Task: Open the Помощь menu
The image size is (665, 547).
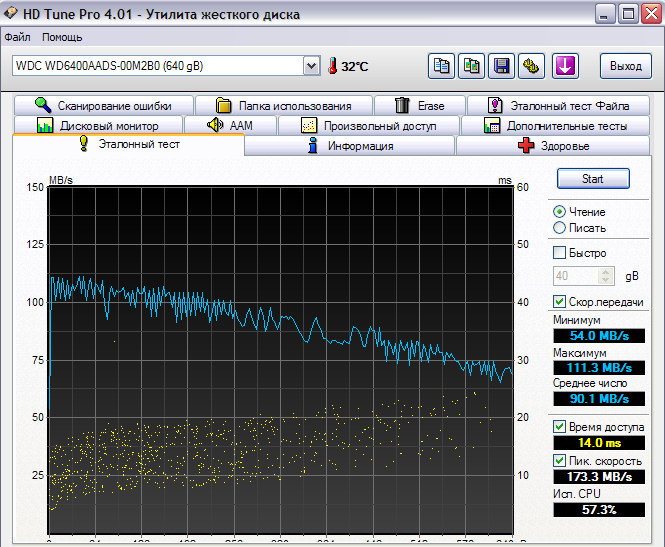Action: point(62,37)
